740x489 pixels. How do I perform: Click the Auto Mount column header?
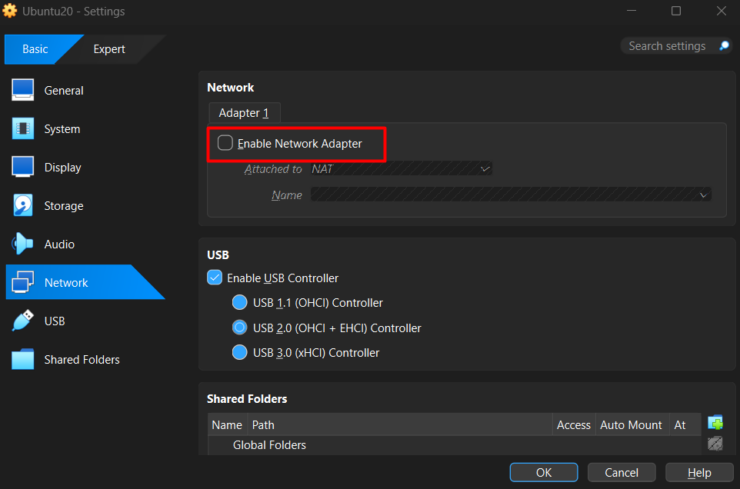(631, 425)
